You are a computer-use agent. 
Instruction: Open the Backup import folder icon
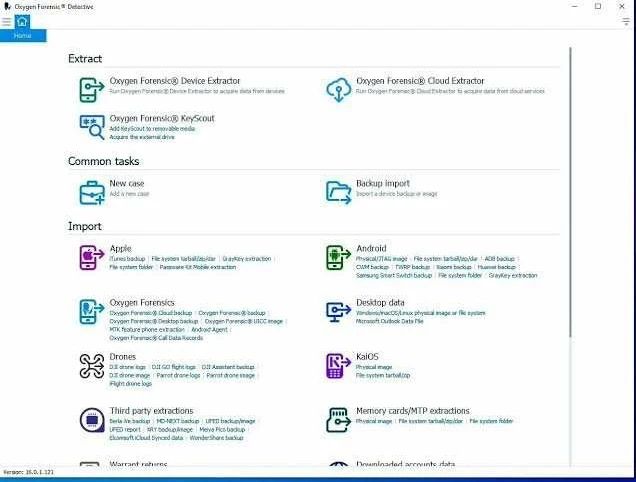pyautogui.click(x=339, y=192)
